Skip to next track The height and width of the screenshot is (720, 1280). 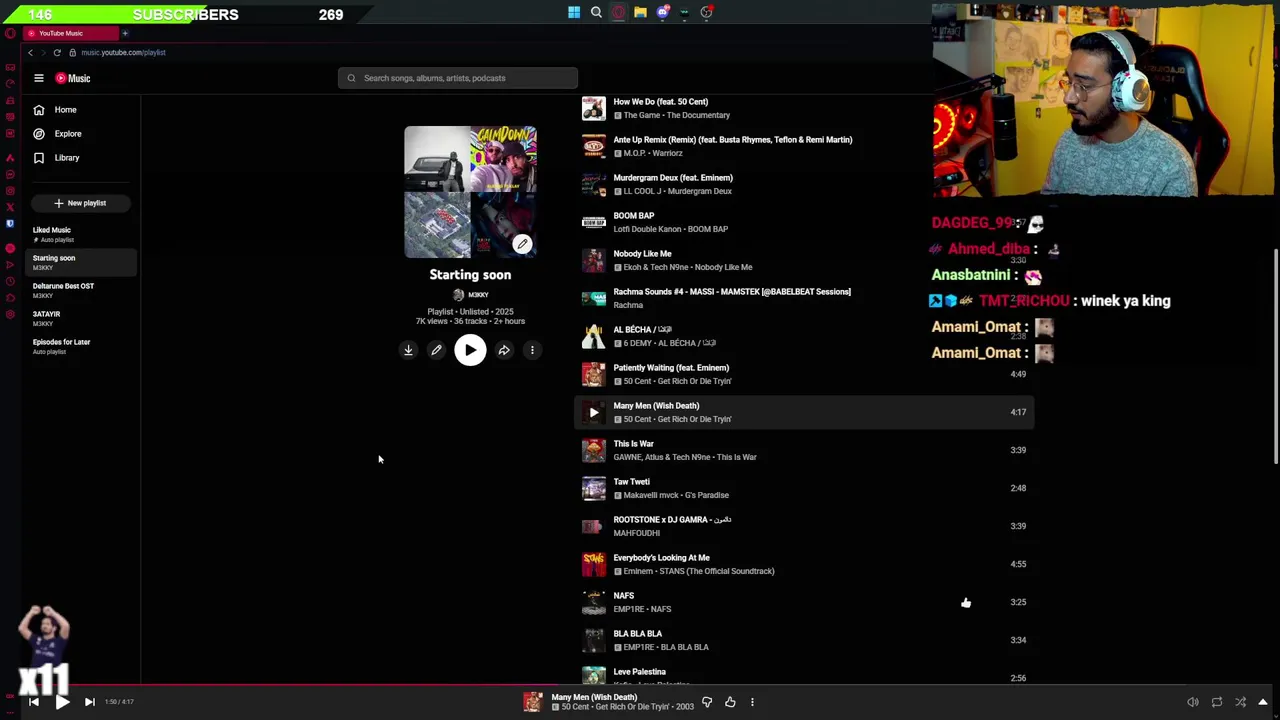pos(89,702)
